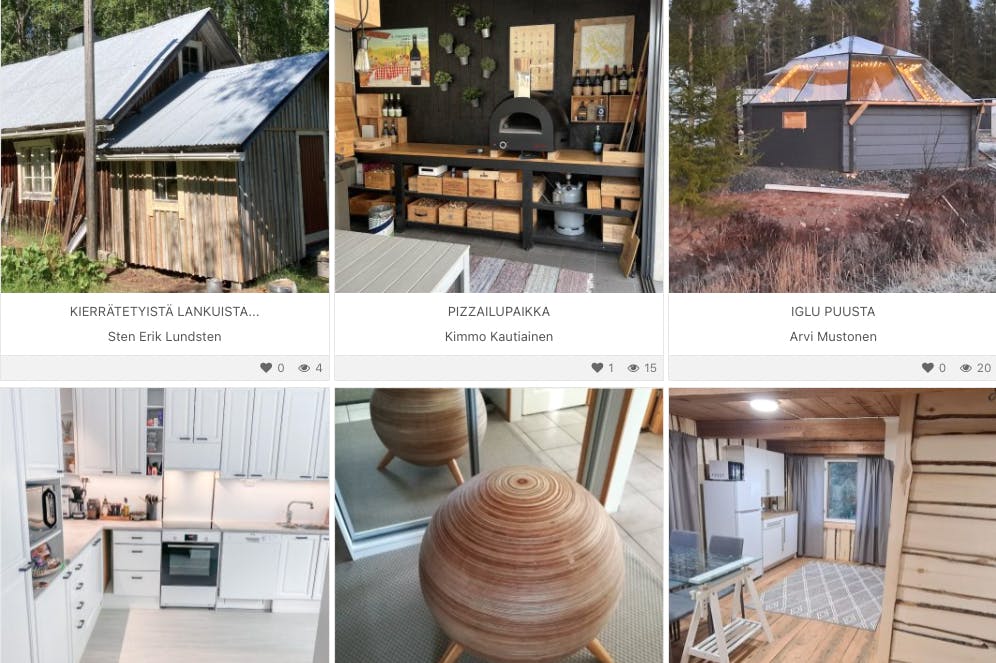The image size is (996, 663).
Task: Visit author Sten Erik Lundsten's profile
Action: tap(165, 337)
